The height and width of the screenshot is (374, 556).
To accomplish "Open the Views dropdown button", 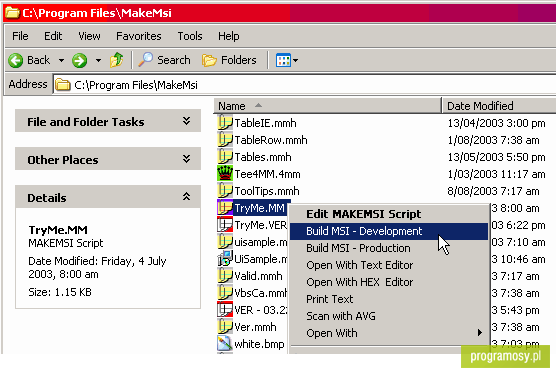I will pos(287,60).
